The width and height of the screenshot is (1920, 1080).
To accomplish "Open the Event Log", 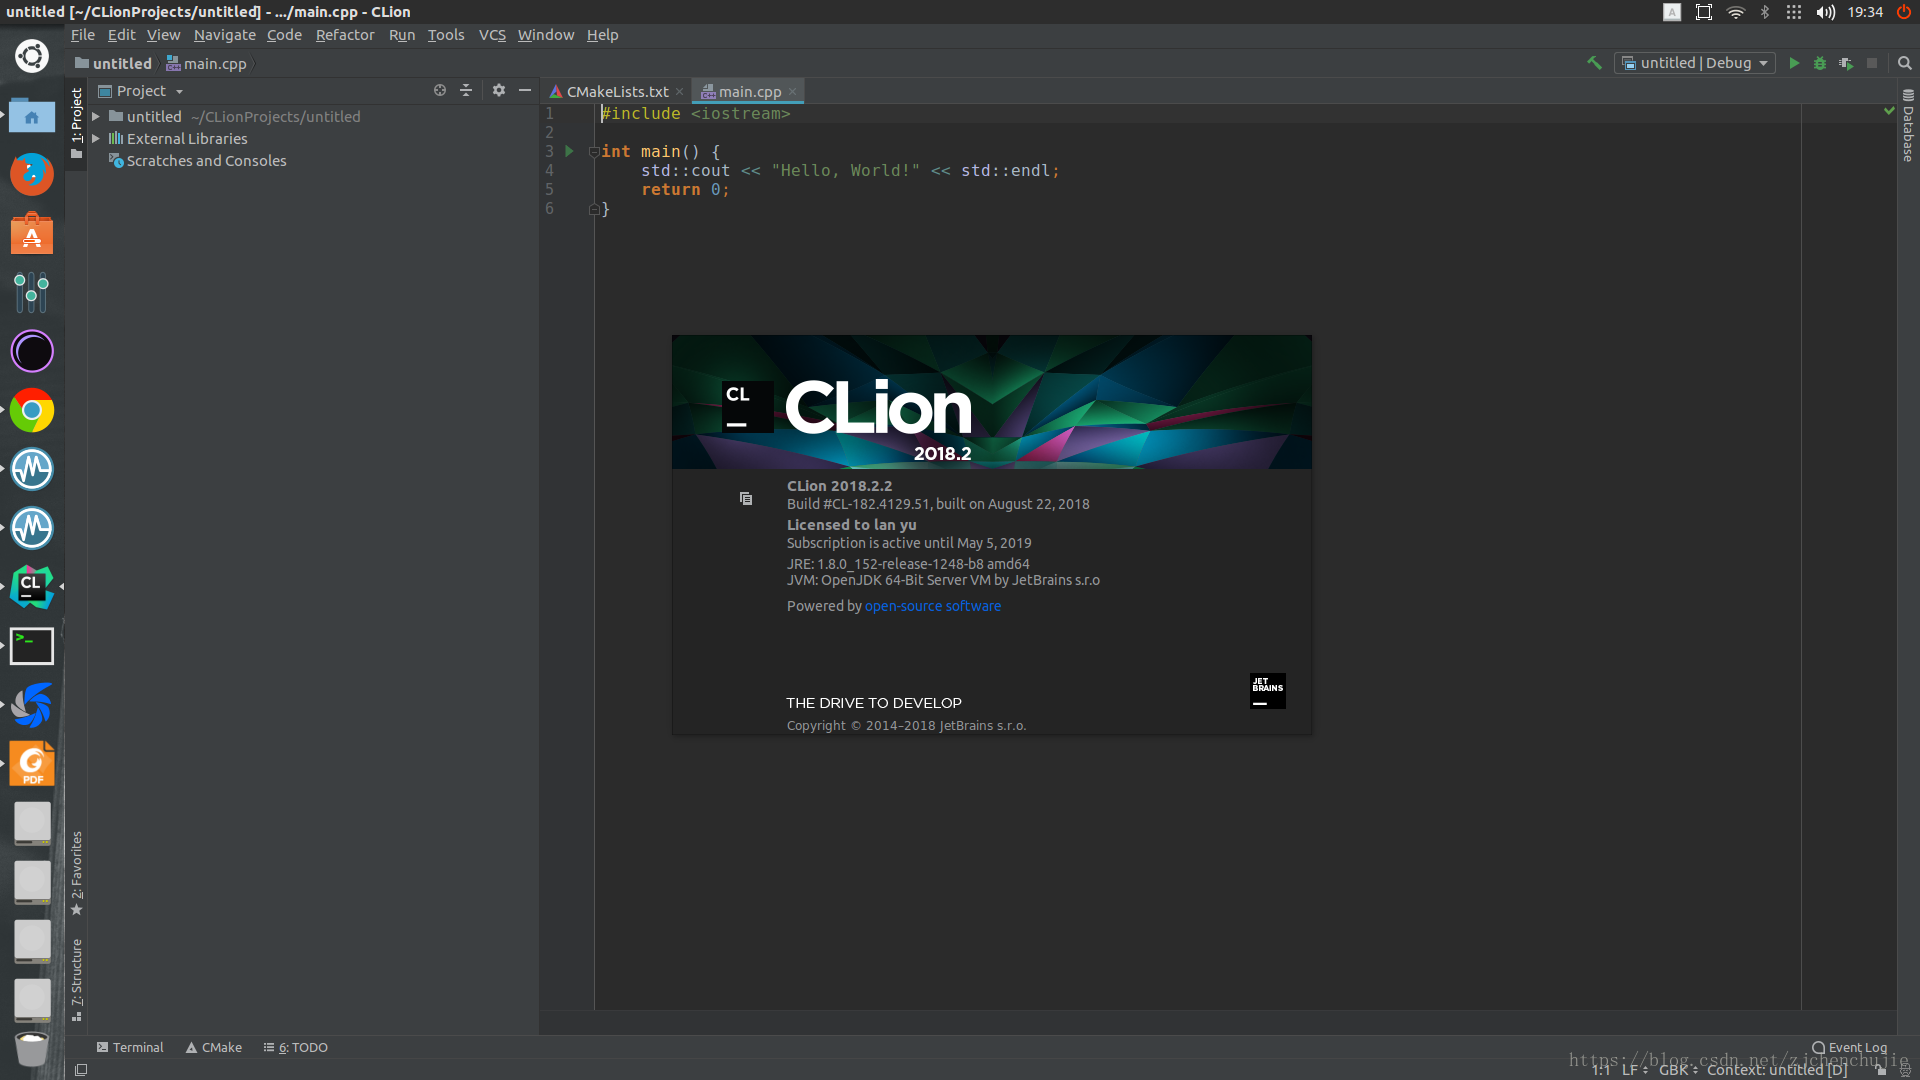I will [1850, 1047].
